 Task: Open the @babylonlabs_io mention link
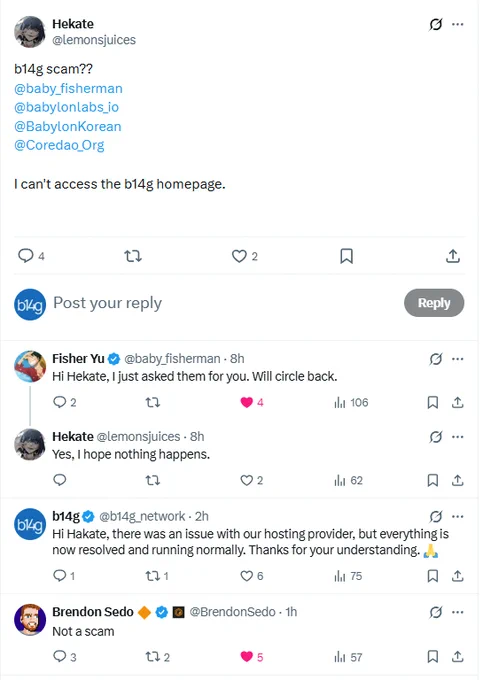pyautogui.click(x=66, y=107)
